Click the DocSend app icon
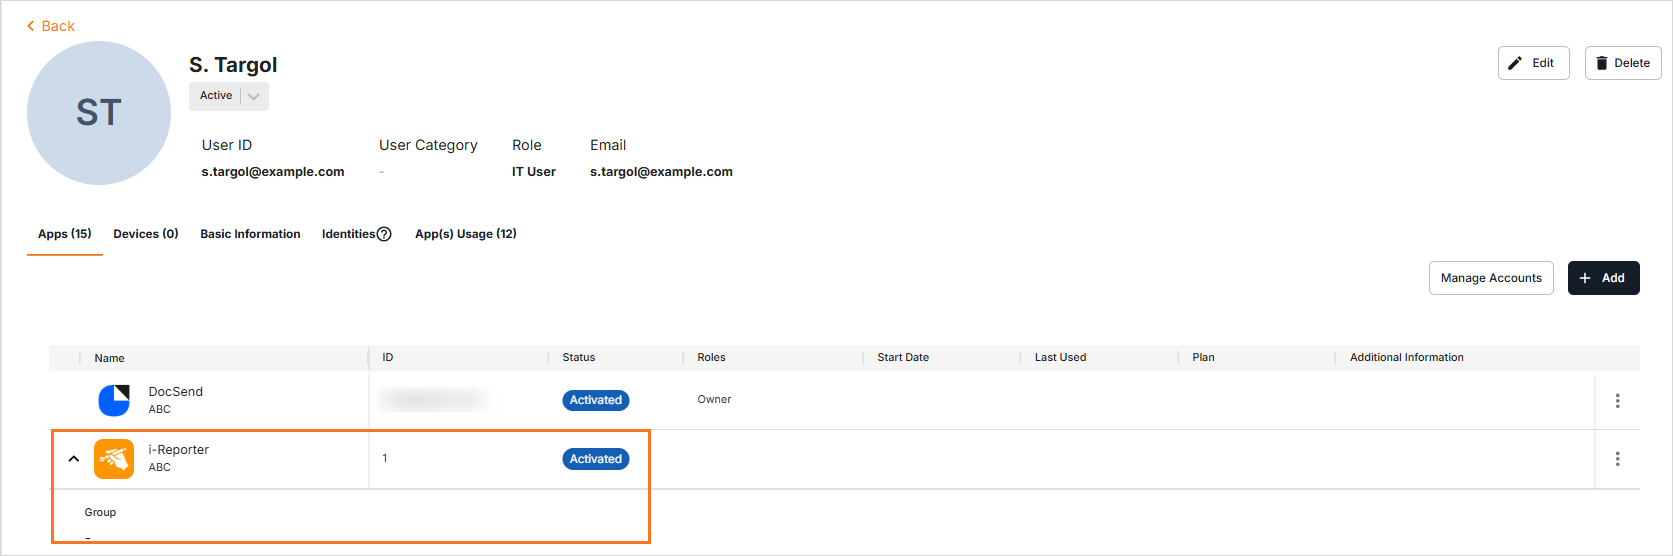The height and width of the screenshot is (556, 1673). coord(114,400)
